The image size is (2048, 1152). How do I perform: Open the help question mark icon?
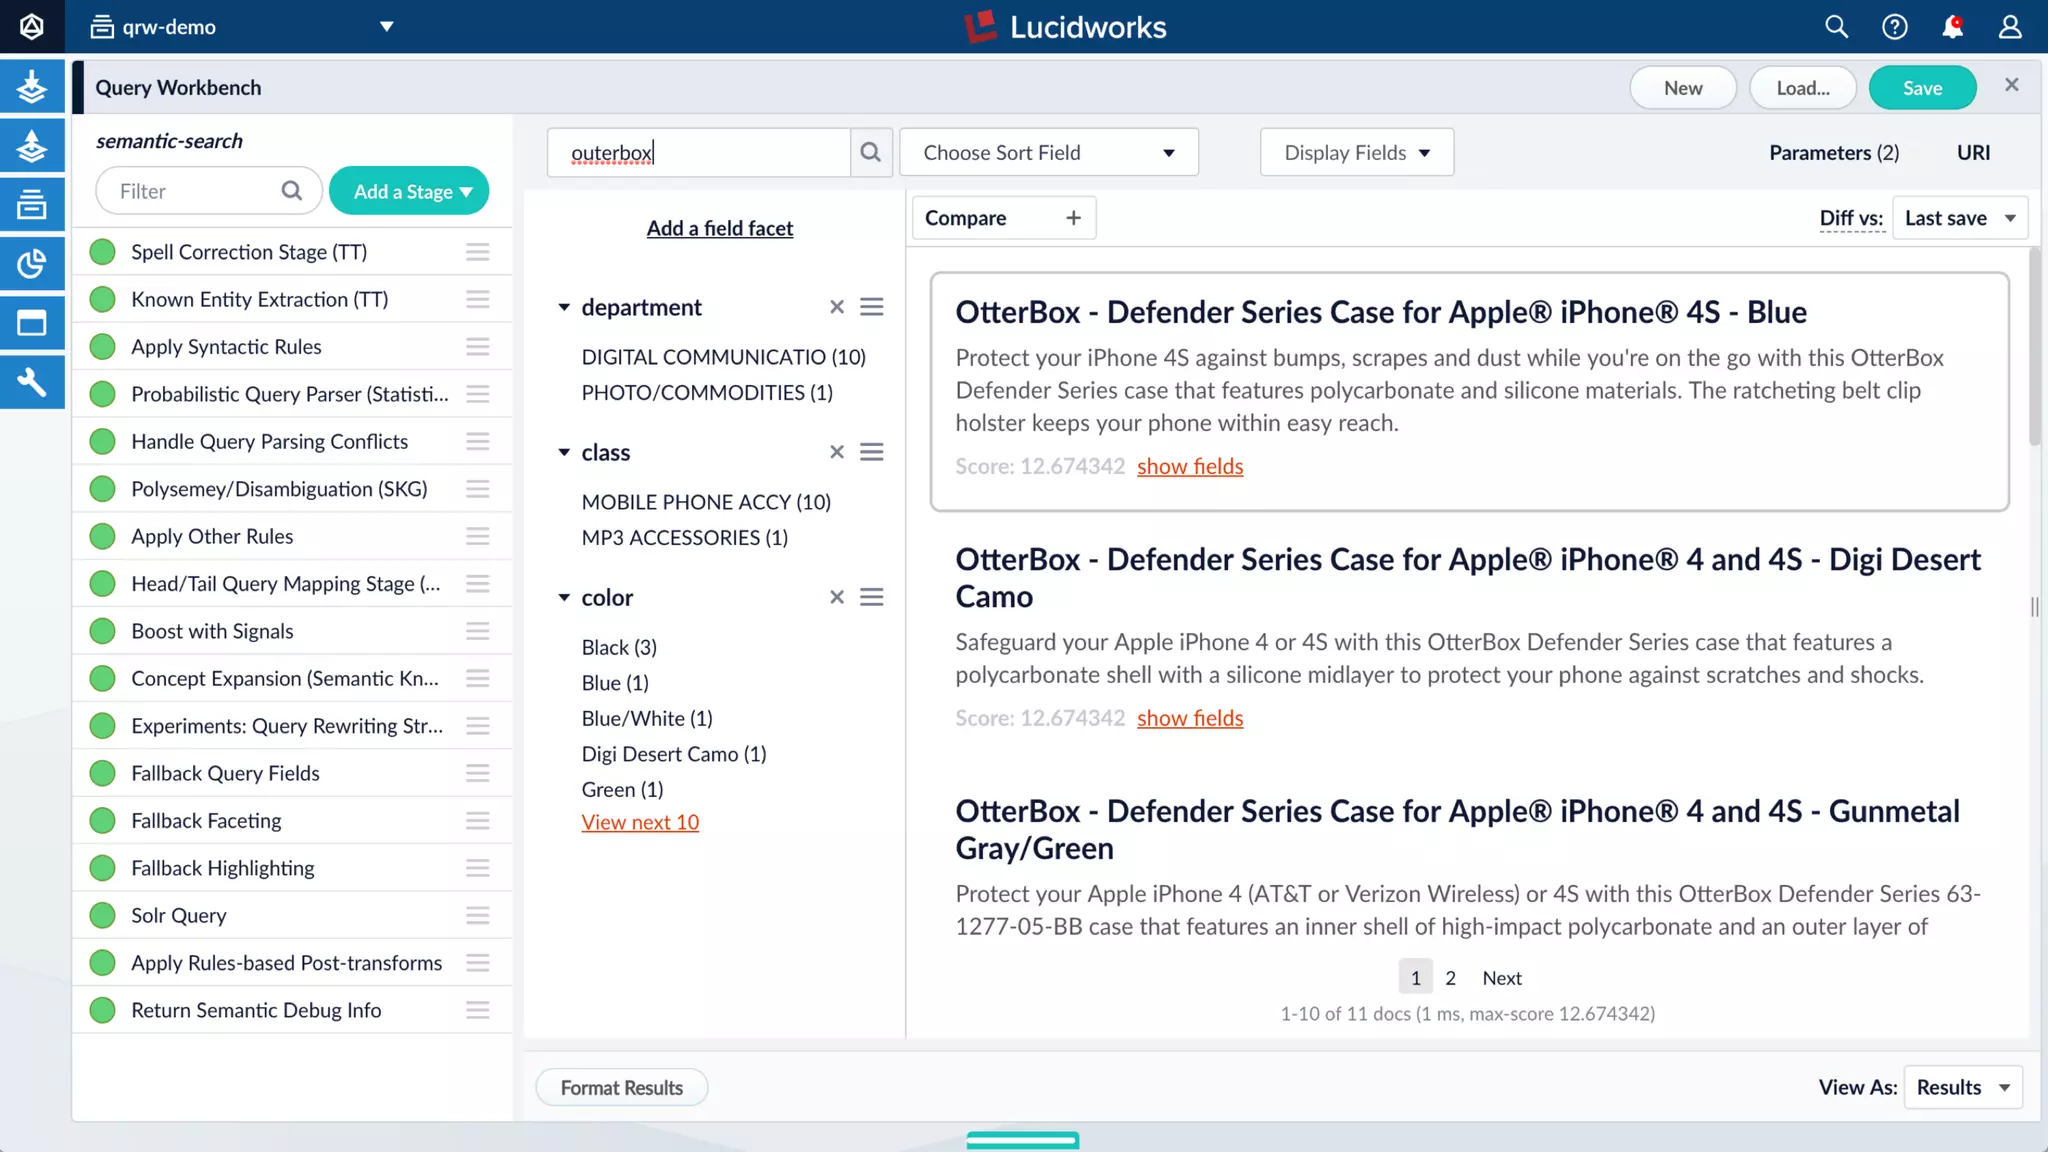point(1894,27)
